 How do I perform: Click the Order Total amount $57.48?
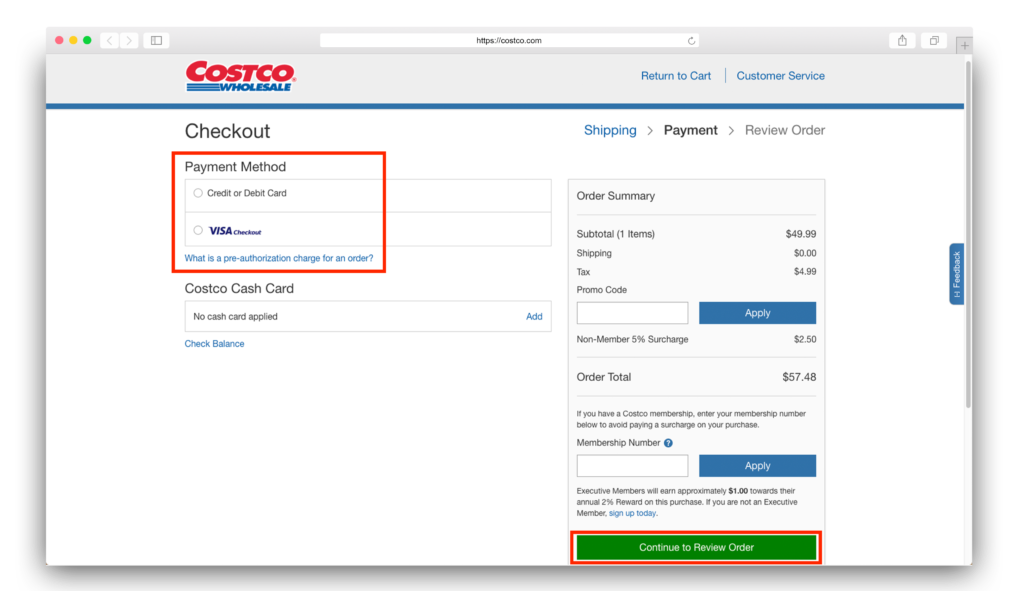click(x=799, y=377)
